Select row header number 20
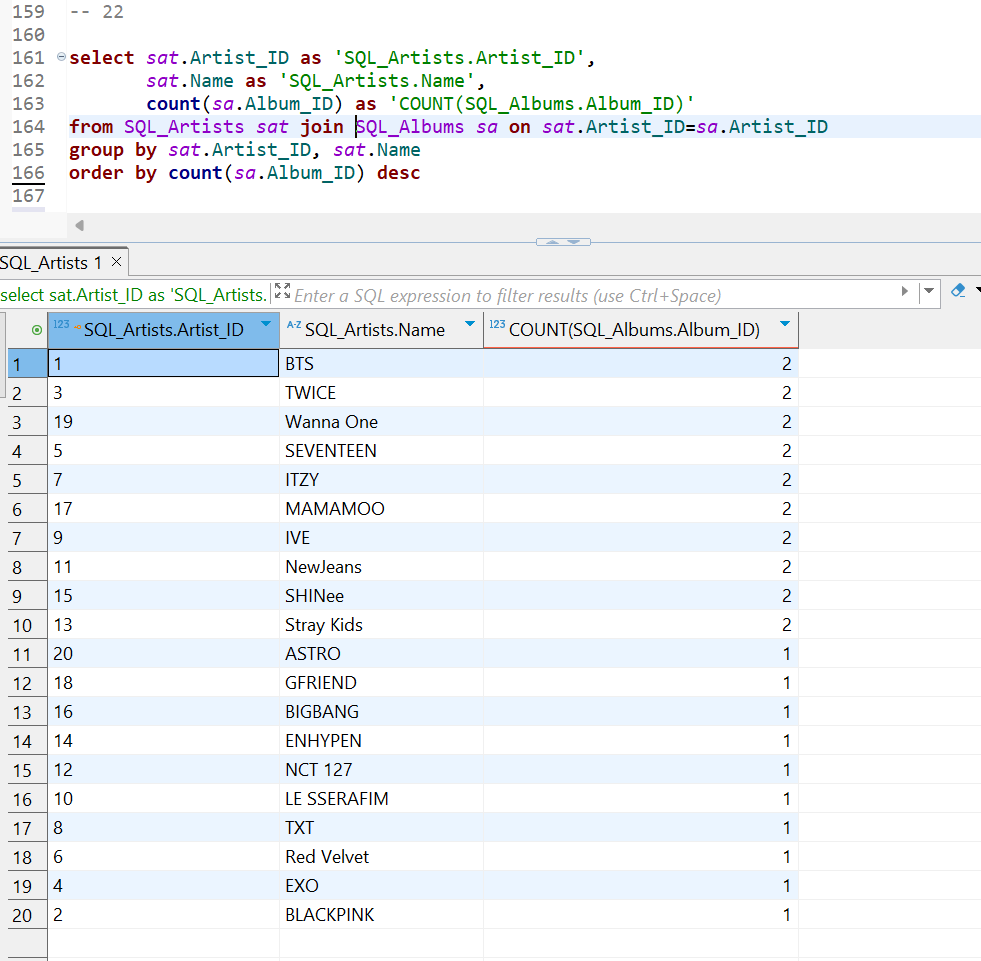Viewport: 981px width, 961px height. 28,915
